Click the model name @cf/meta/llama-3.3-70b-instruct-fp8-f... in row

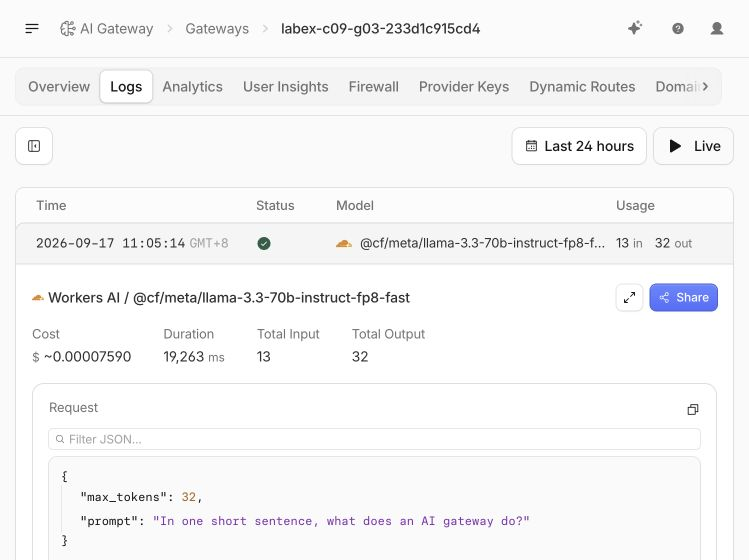tap(482, 243)
